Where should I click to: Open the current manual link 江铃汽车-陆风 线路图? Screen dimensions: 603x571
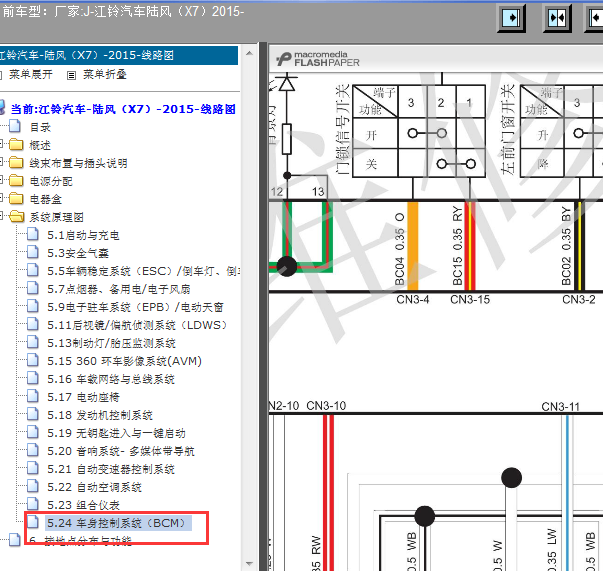pyautogui.click(x=123, y=109)
